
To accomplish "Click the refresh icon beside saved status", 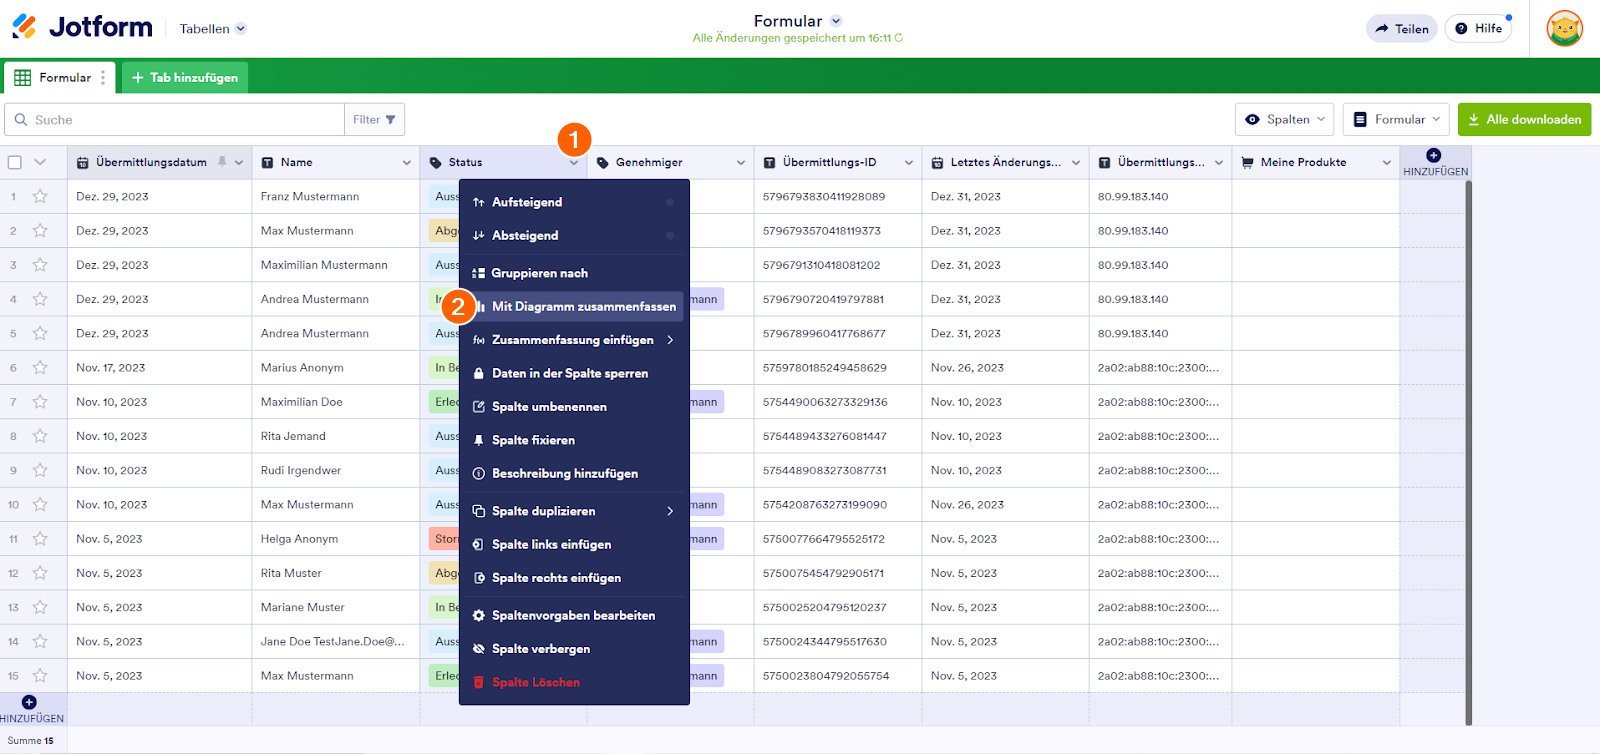I will pyautogui.click(x=899, y=38).
